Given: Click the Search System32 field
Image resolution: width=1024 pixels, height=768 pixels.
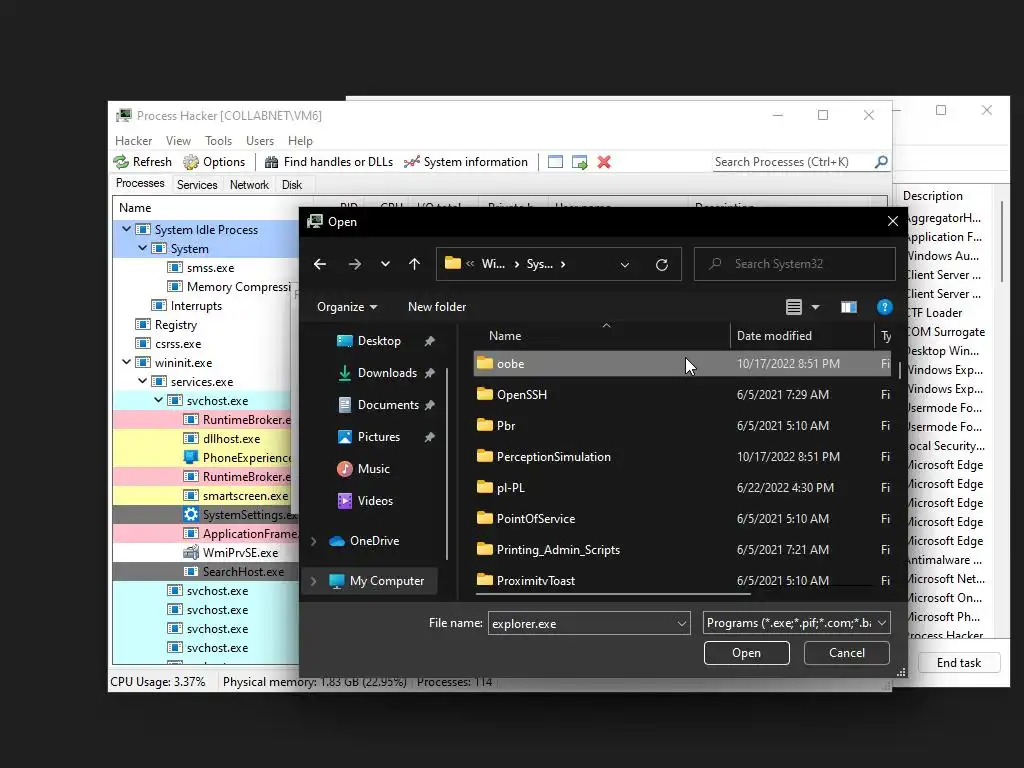Looking at the screenshot, I should (794, 264).
